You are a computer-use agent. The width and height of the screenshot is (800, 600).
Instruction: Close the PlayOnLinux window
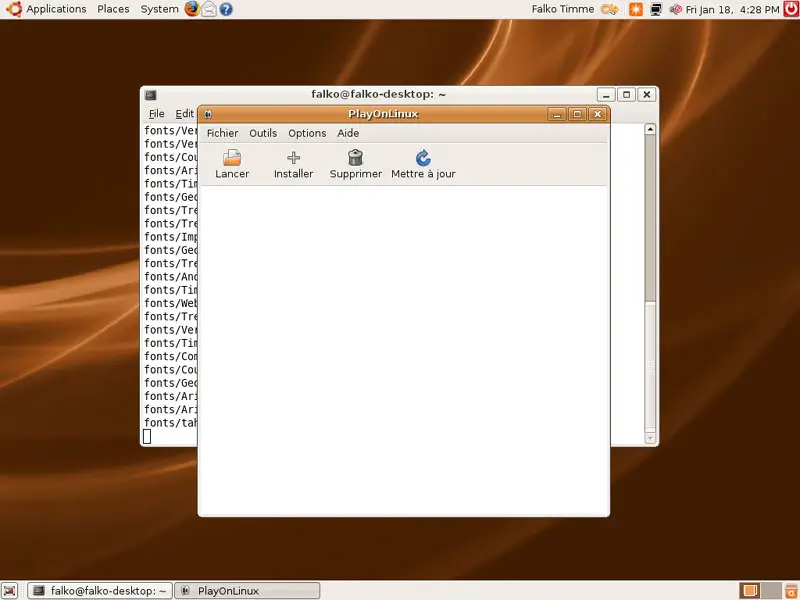(597, 114)
